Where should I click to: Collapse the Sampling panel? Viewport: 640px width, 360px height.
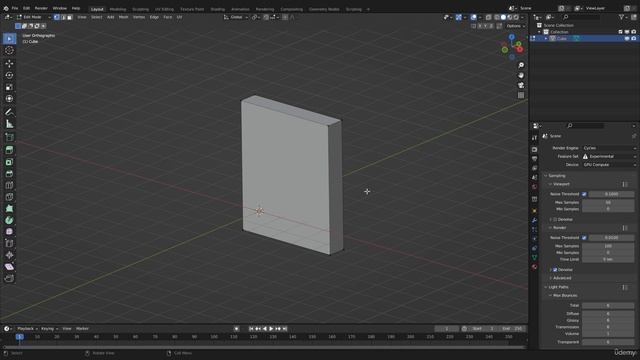pyautogui.click(x=557, y=176)
